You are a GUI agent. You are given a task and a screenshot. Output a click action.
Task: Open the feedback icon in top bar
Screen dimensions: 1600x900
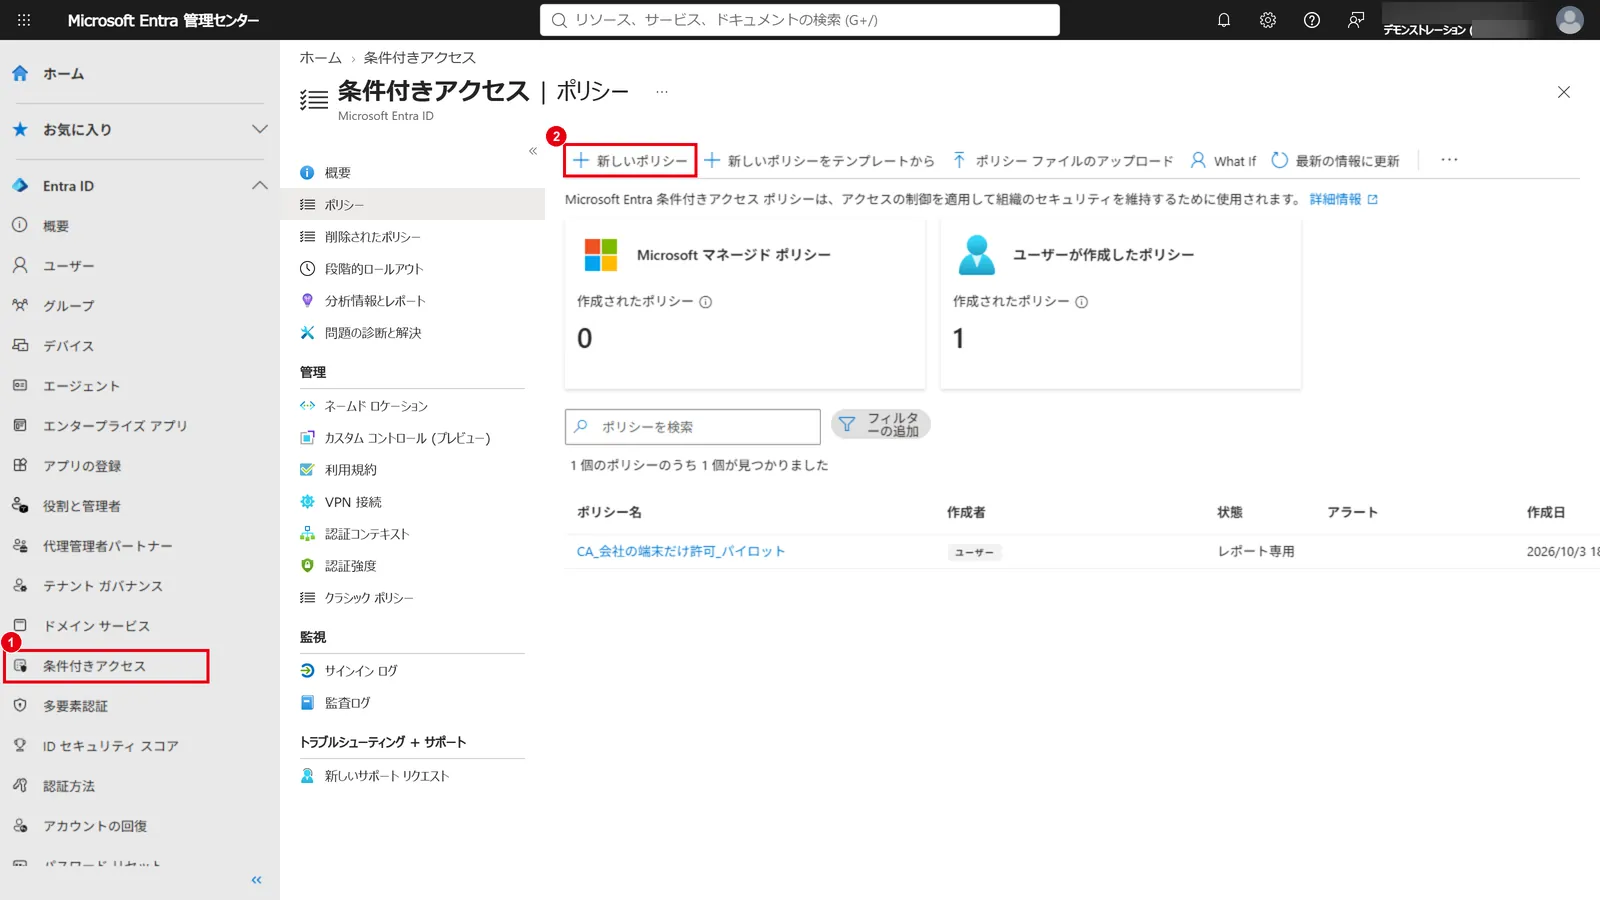click(x=1355, y=20)
